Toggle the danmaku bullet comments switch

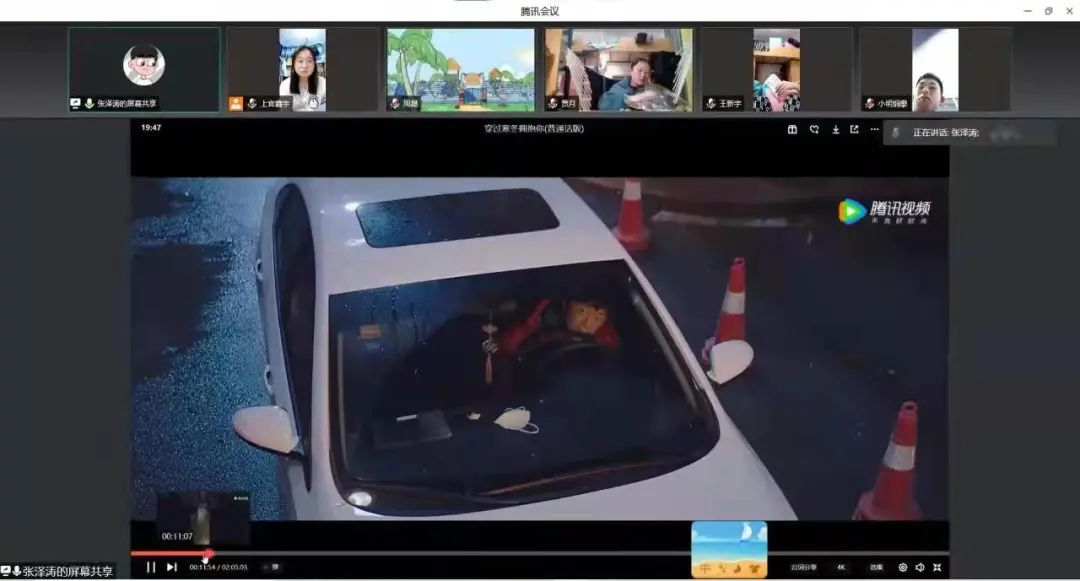275,567
